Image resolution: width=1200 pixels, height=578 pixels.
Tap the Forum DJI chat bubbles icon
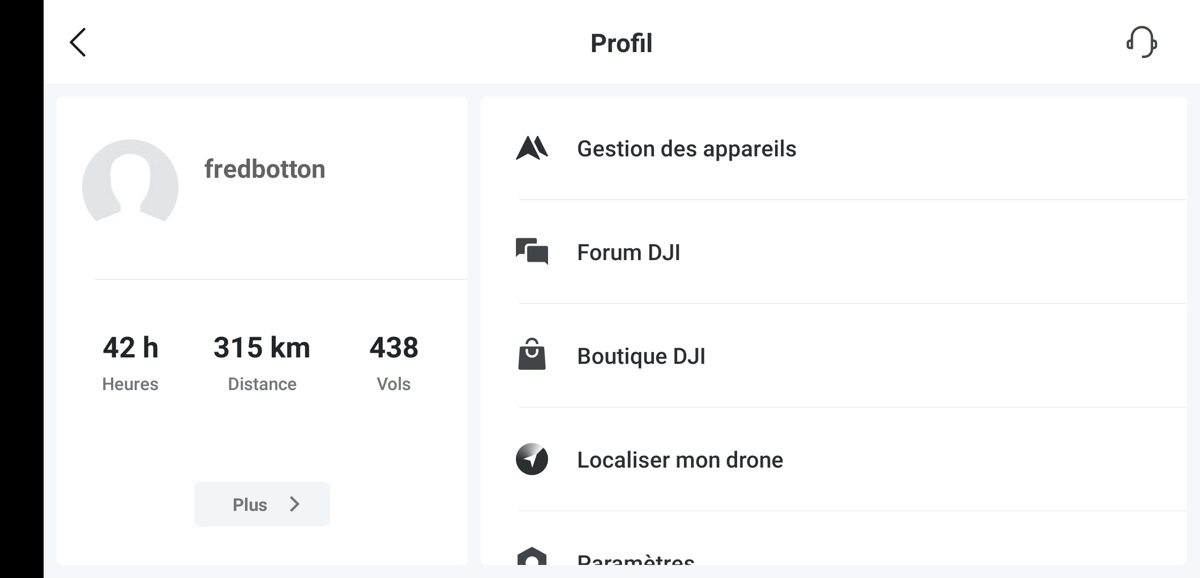click(532, 252)
